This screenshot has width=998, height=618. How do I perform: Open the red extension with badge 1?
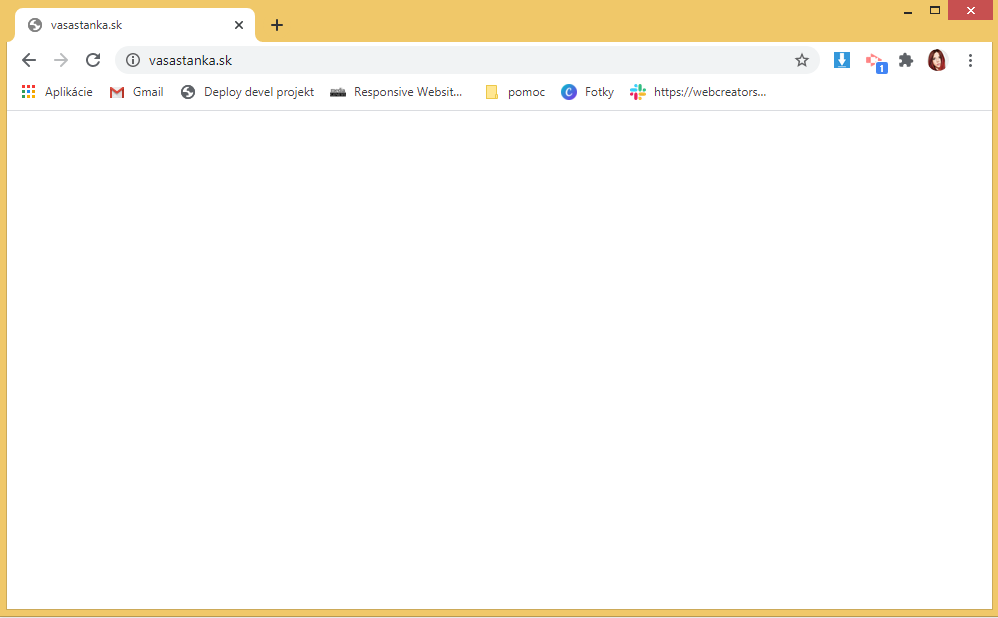point(876,62)
